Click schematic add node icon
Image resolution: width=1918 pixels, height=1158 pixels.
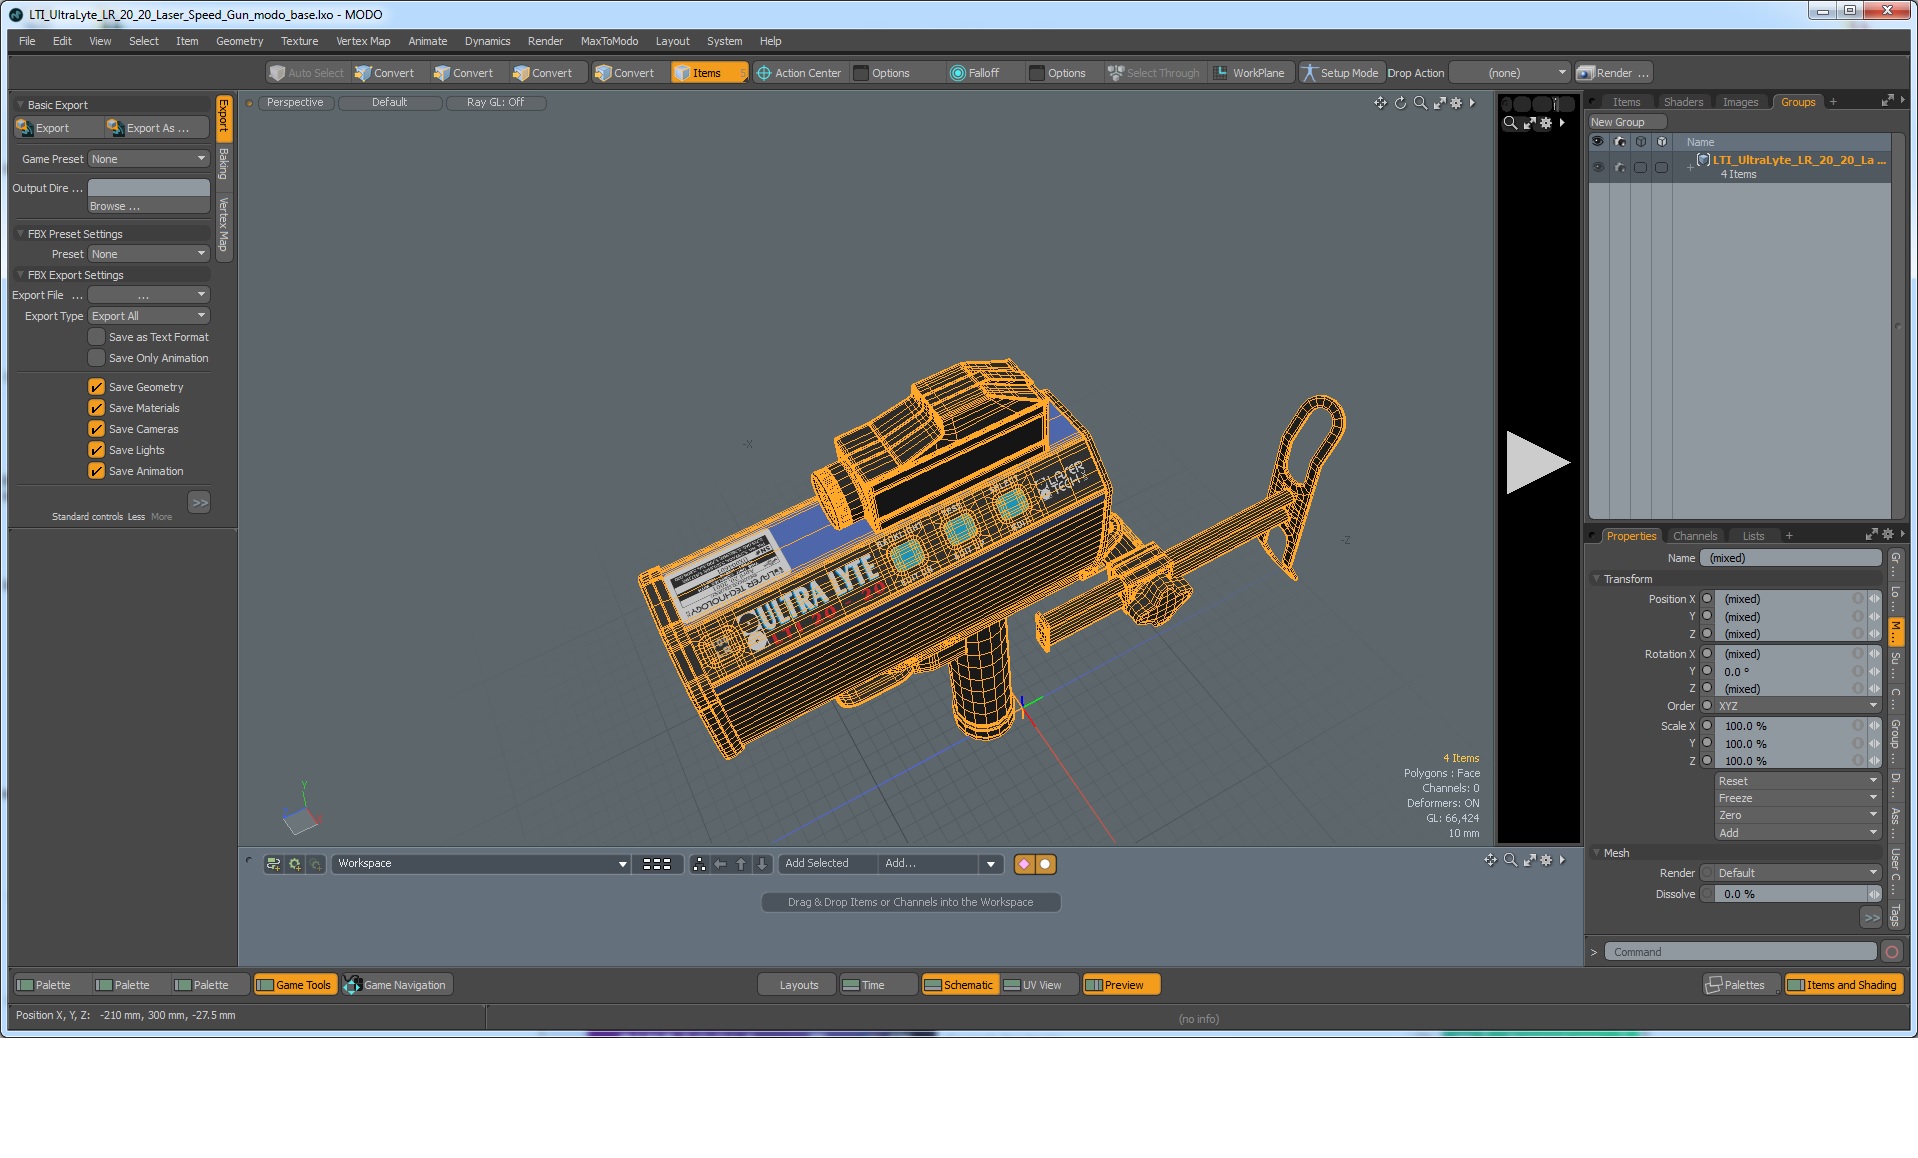(x=273, y=864)
